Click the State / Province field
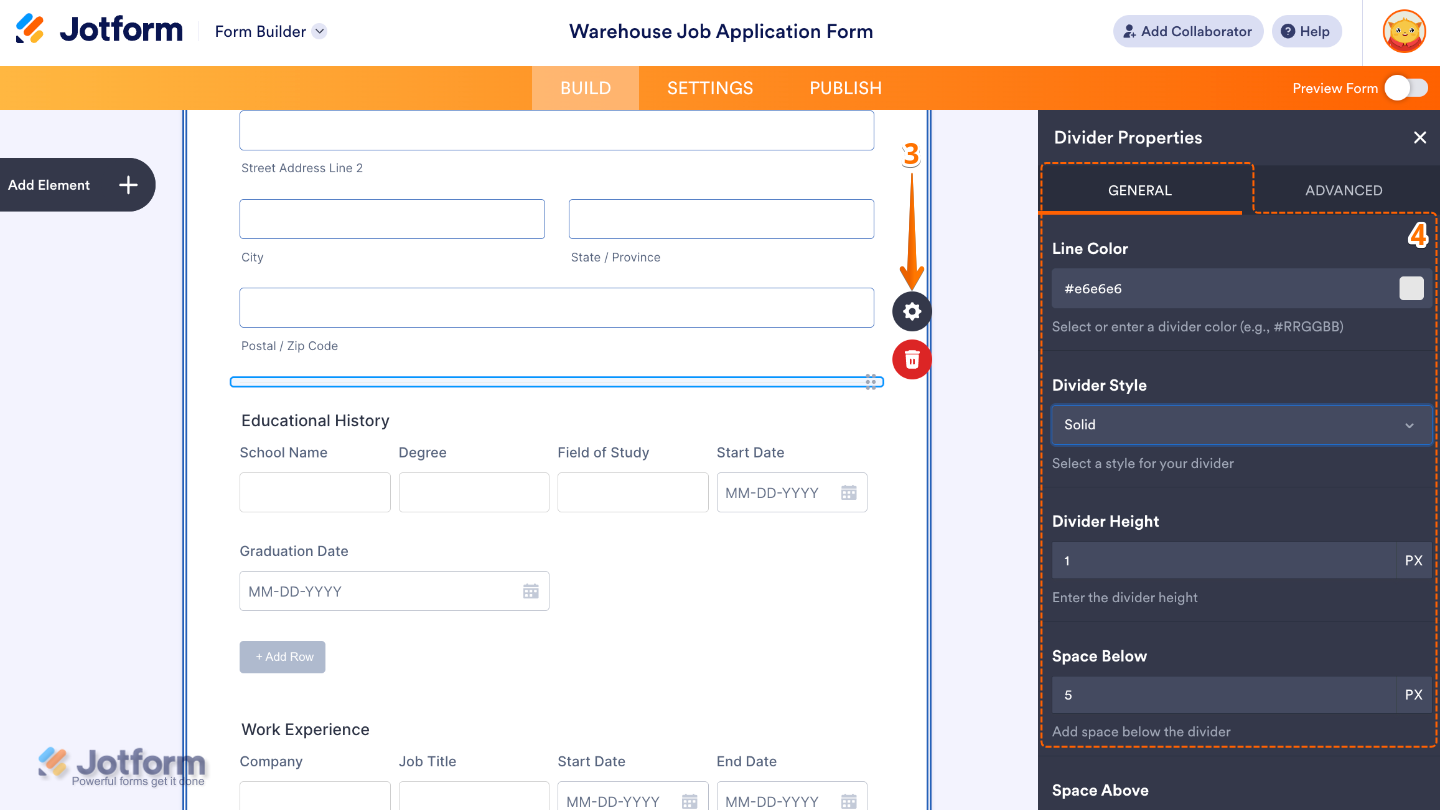The image size is (1440, 810). 722,219
